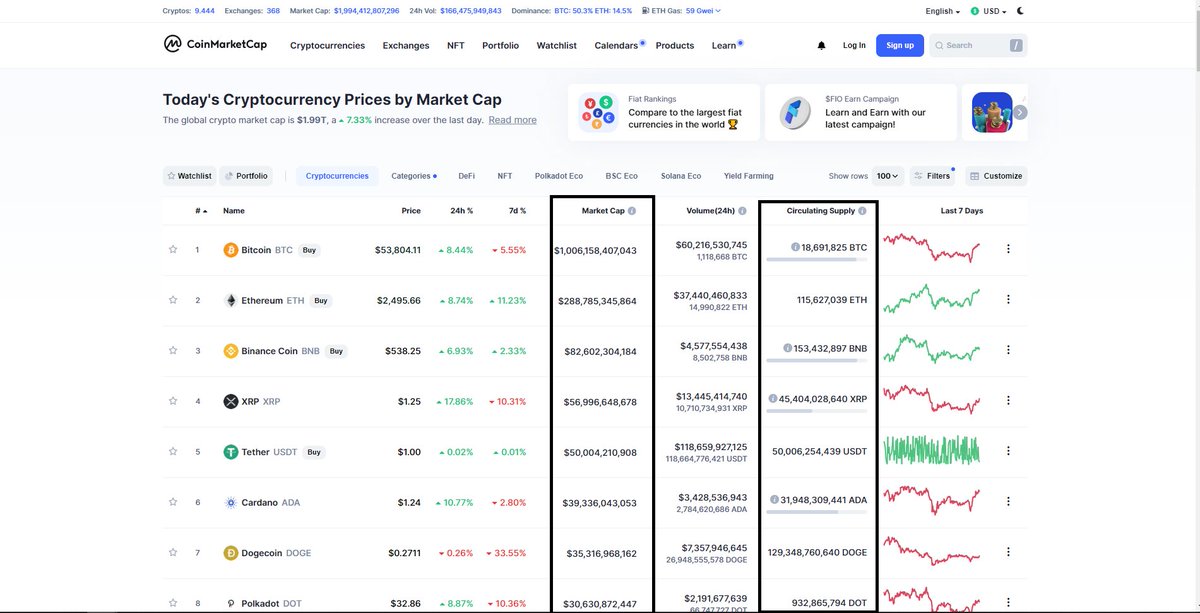Image resolution: width=1200 pixels, height=613 pixels.
Task: Click the Sign up button
Action: (900, 45)
